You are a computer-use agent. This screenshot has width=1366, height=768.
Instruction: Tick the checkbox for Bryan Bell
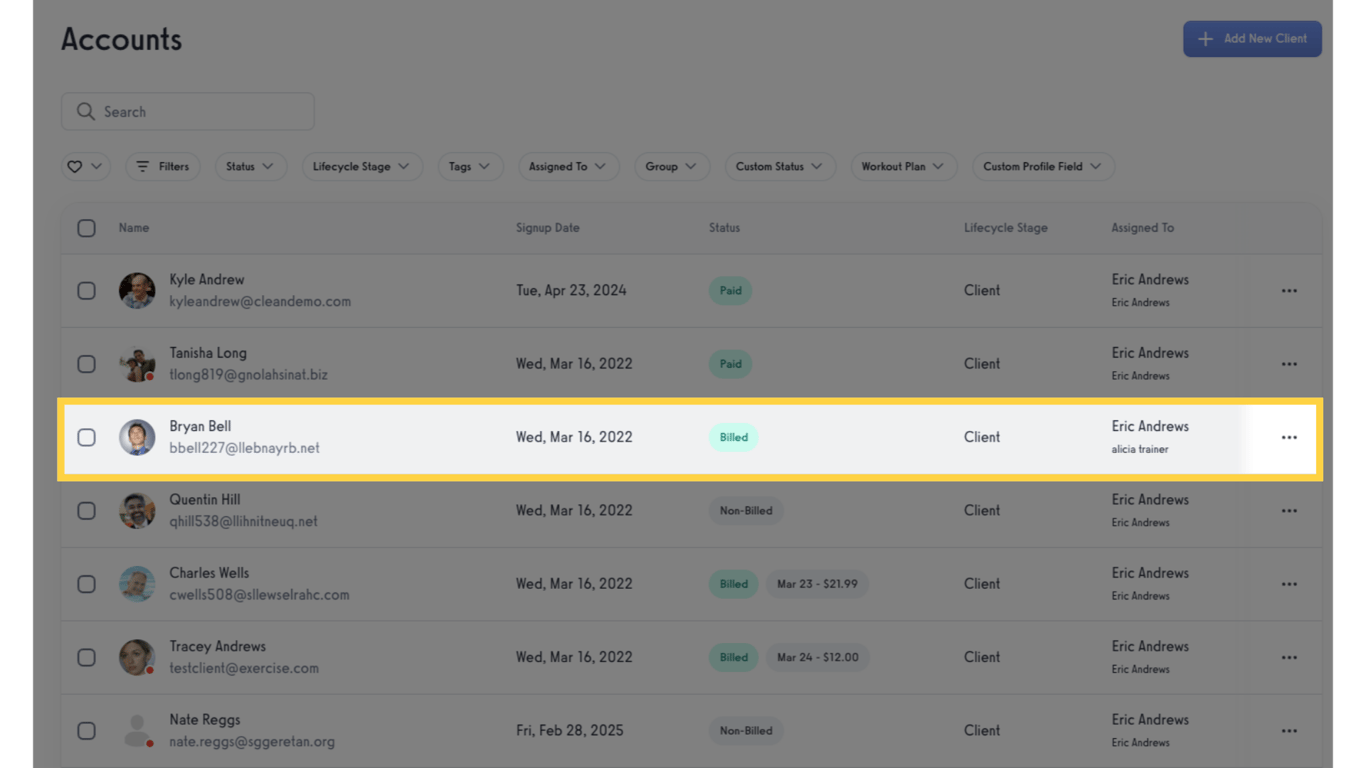pos(87,438)
